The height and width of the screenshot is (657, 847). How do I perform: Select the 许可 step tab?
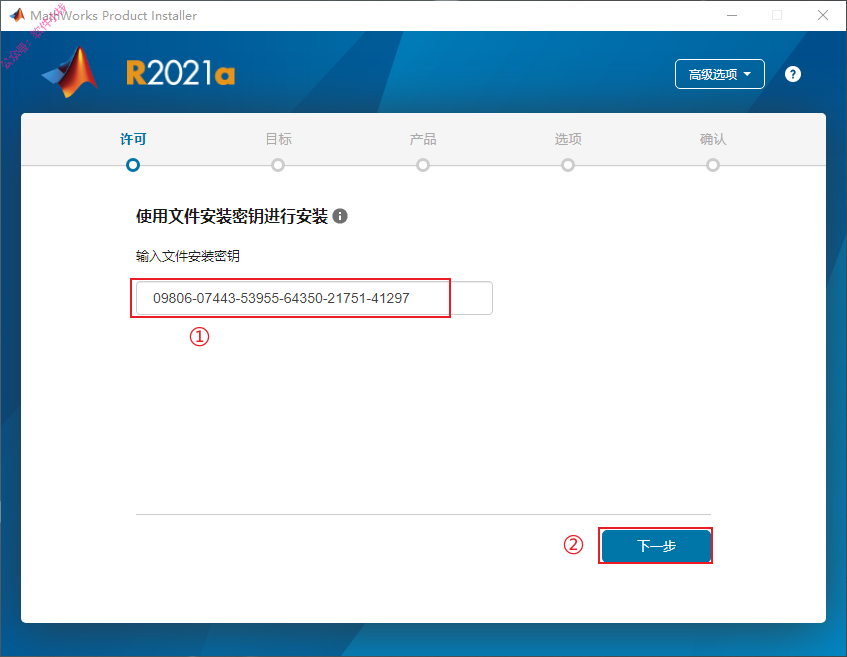[133, 139]
